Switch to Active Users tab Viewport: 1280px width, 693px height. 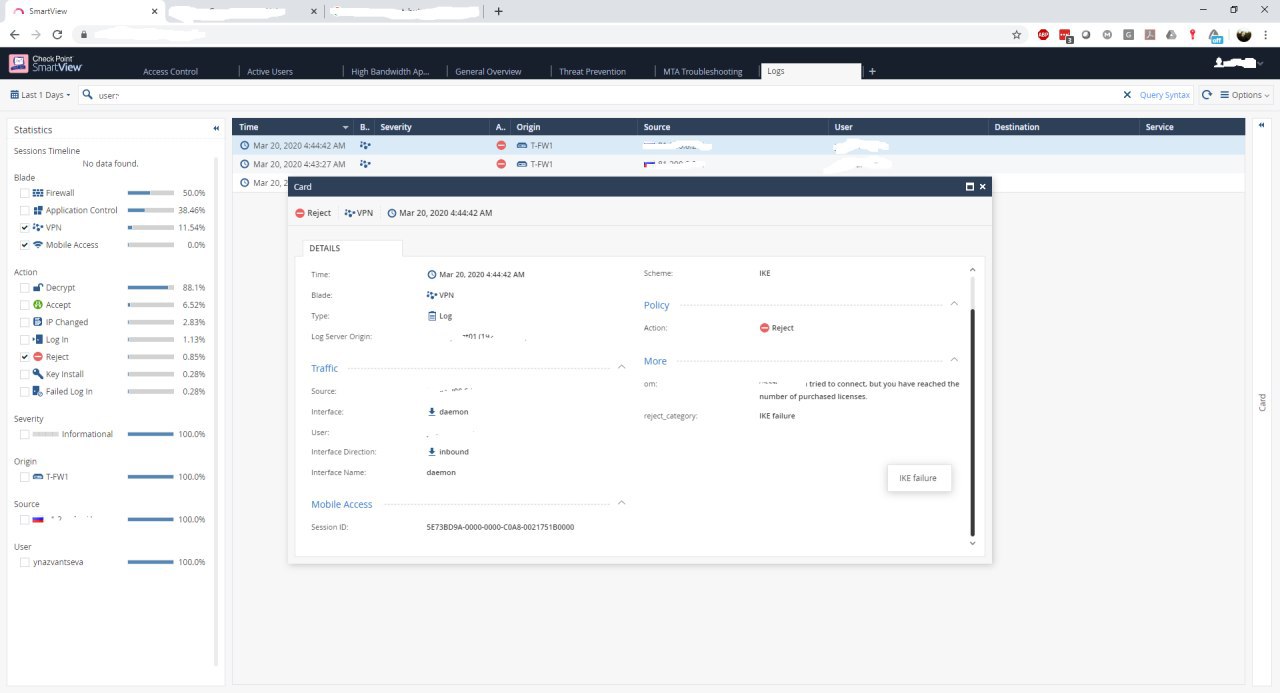click(270, 72)
